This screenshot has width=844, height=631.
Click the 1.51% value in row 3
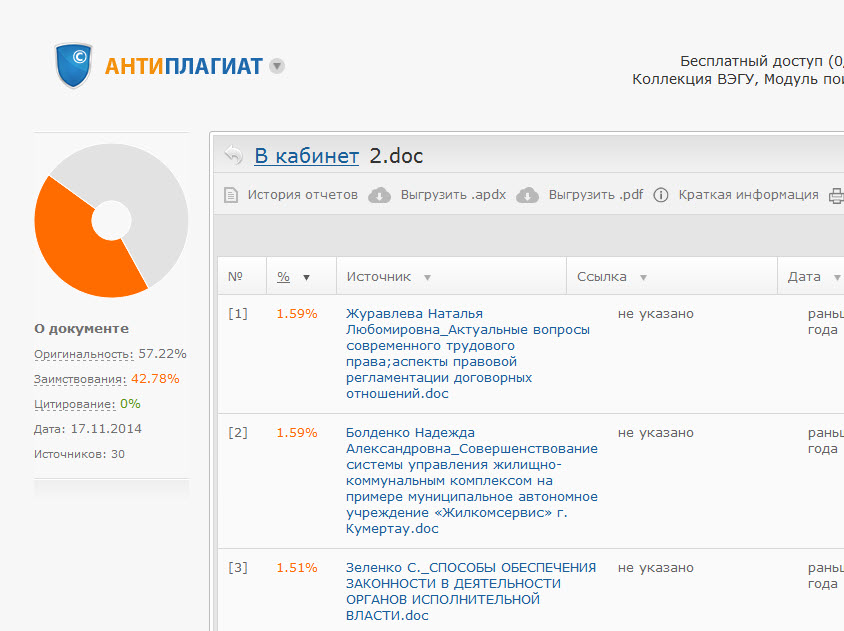coord(297,567)
